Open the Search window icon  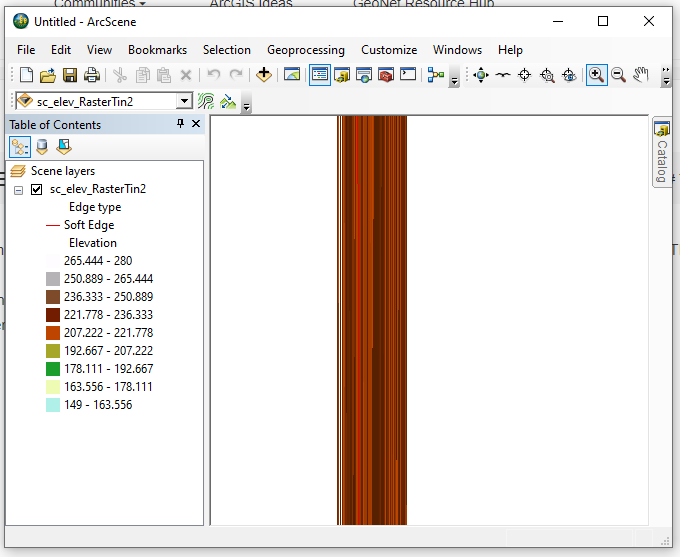click(364, 75)
